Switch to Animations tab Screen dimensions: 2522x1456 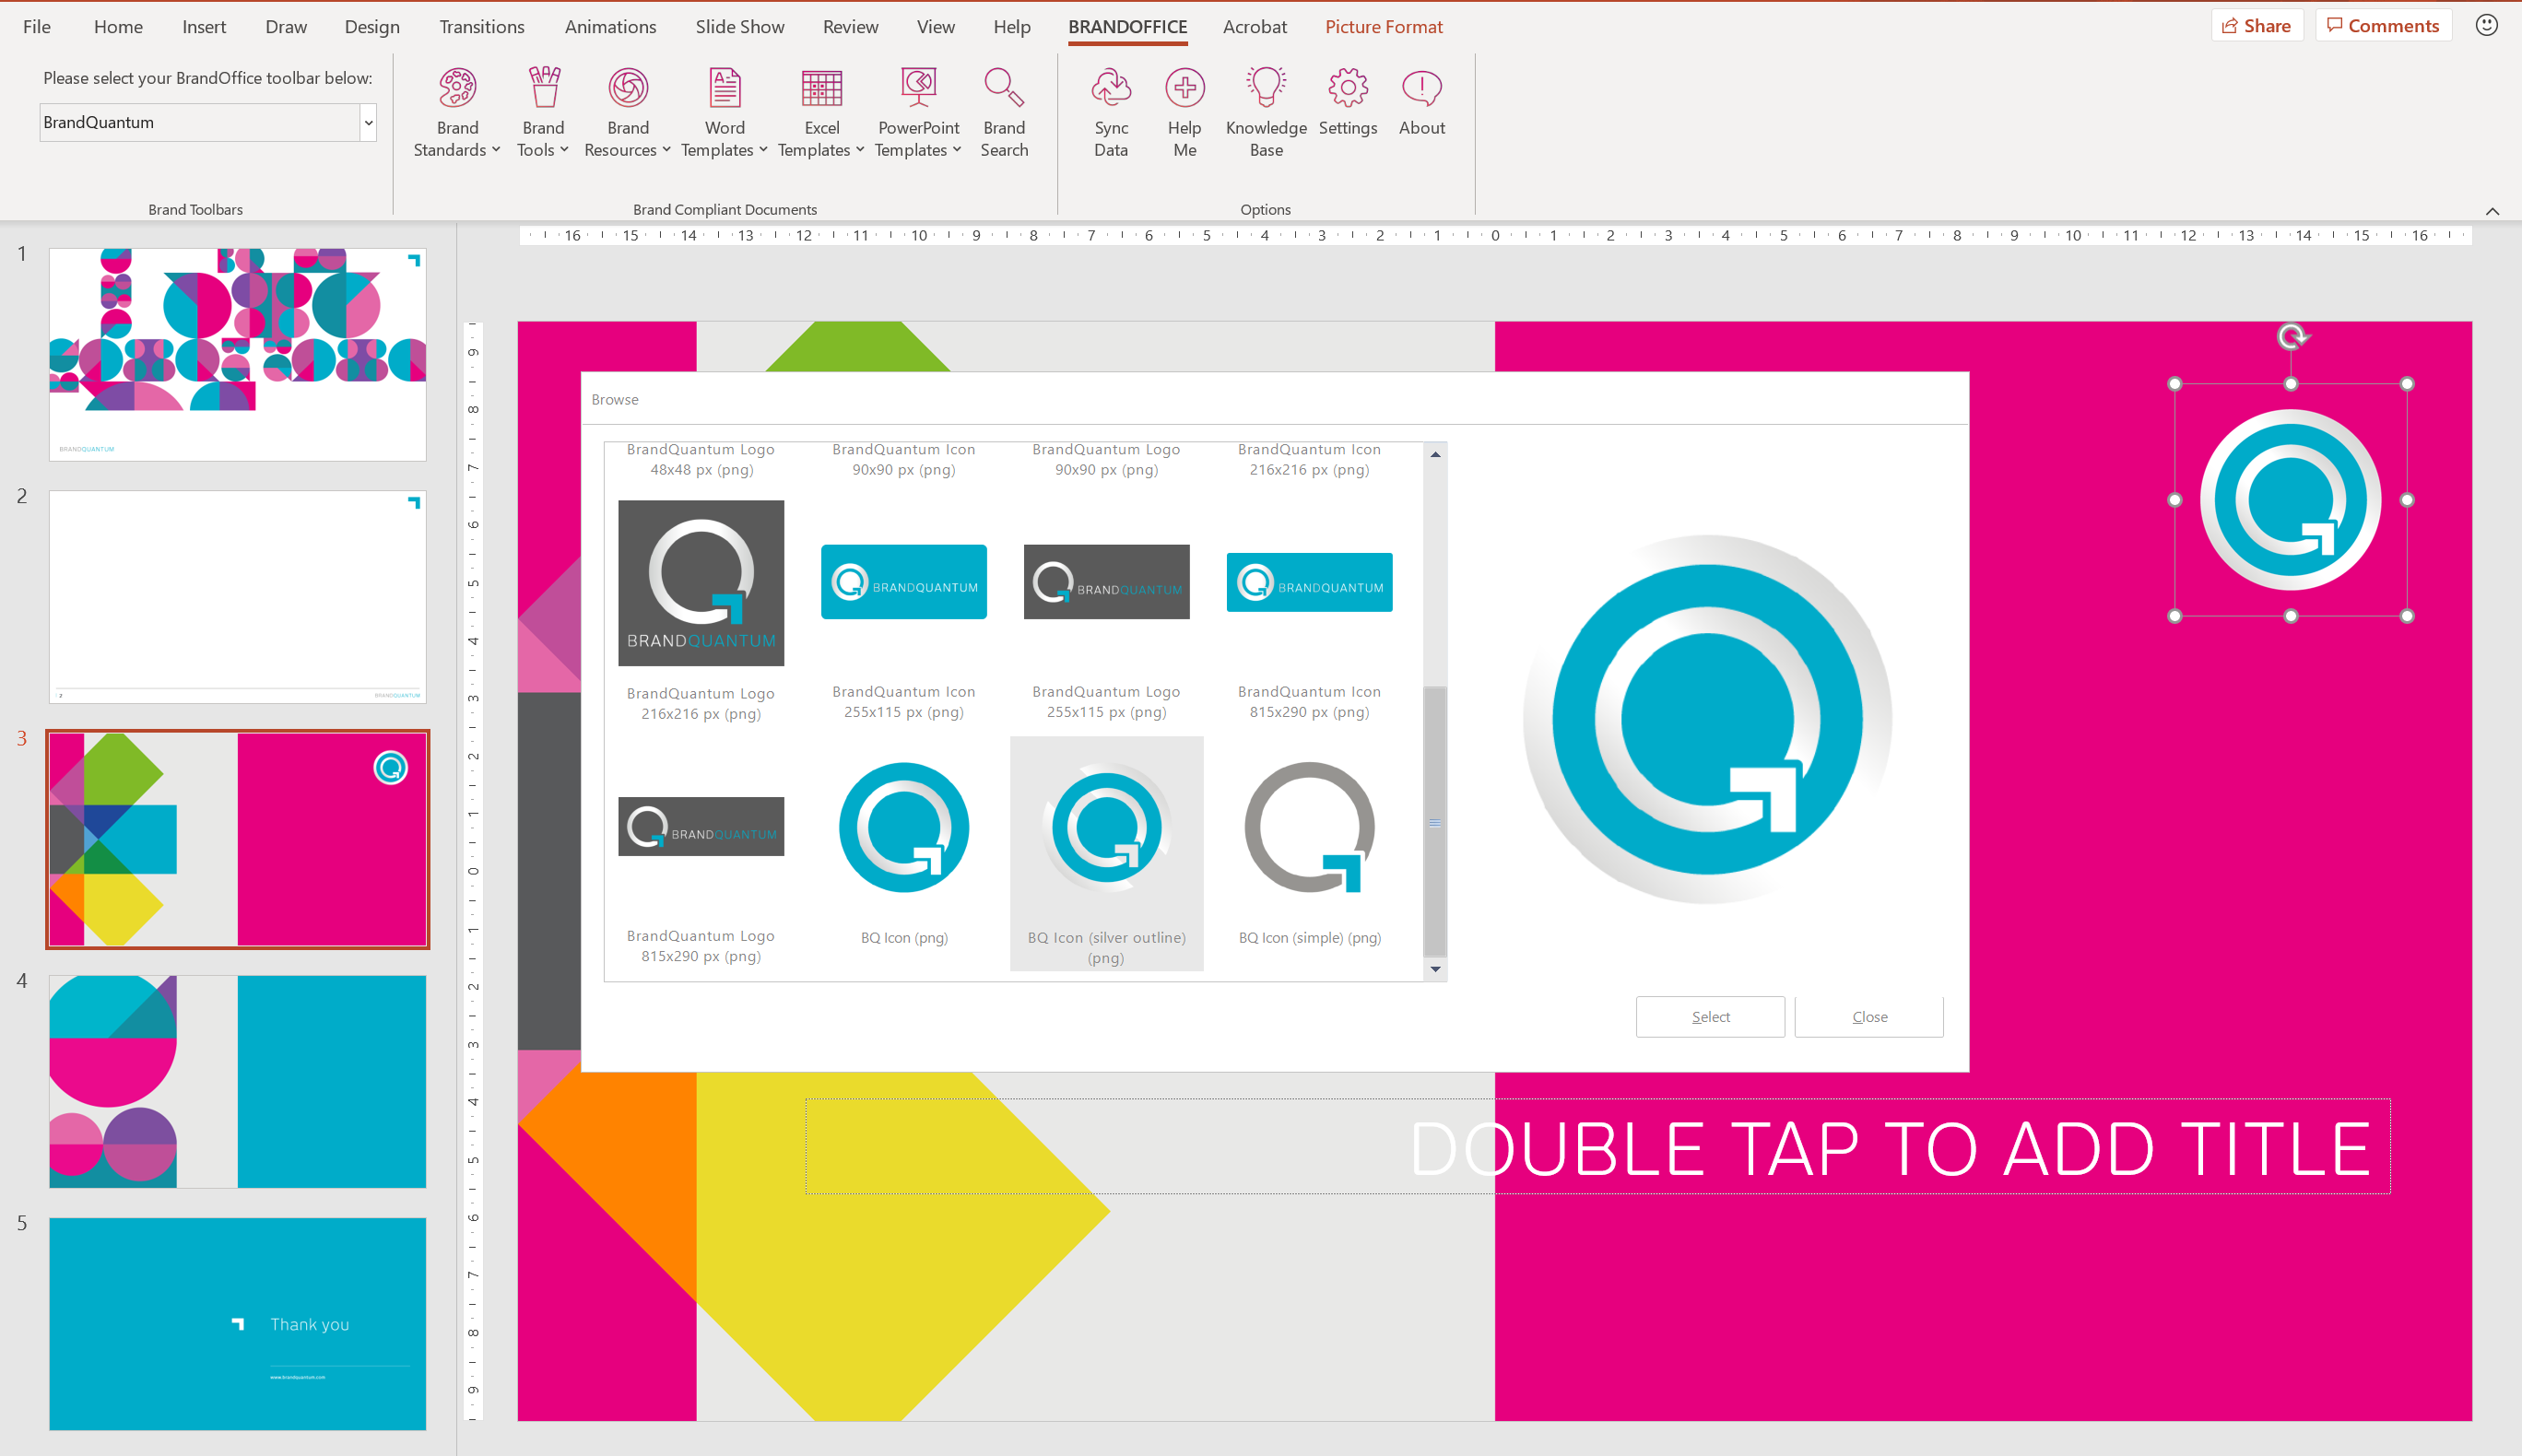610,27
